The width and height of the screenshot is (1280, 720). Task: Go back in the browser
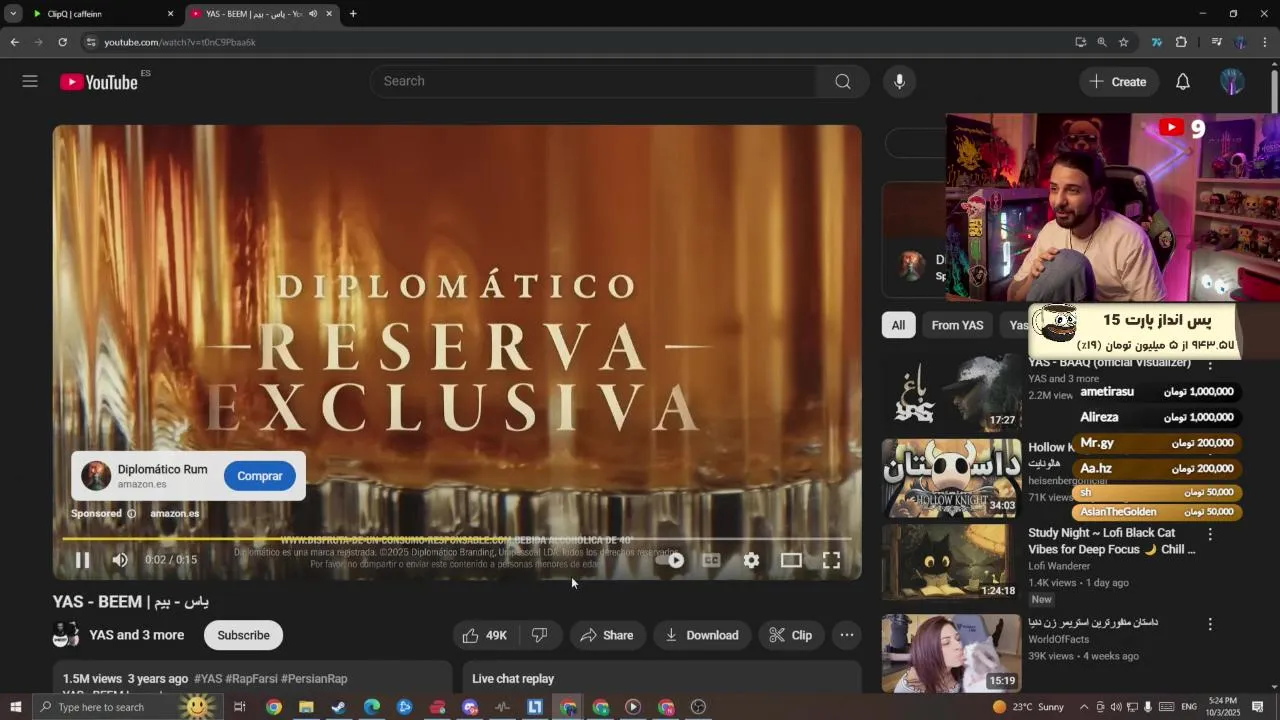pos(14,42)
